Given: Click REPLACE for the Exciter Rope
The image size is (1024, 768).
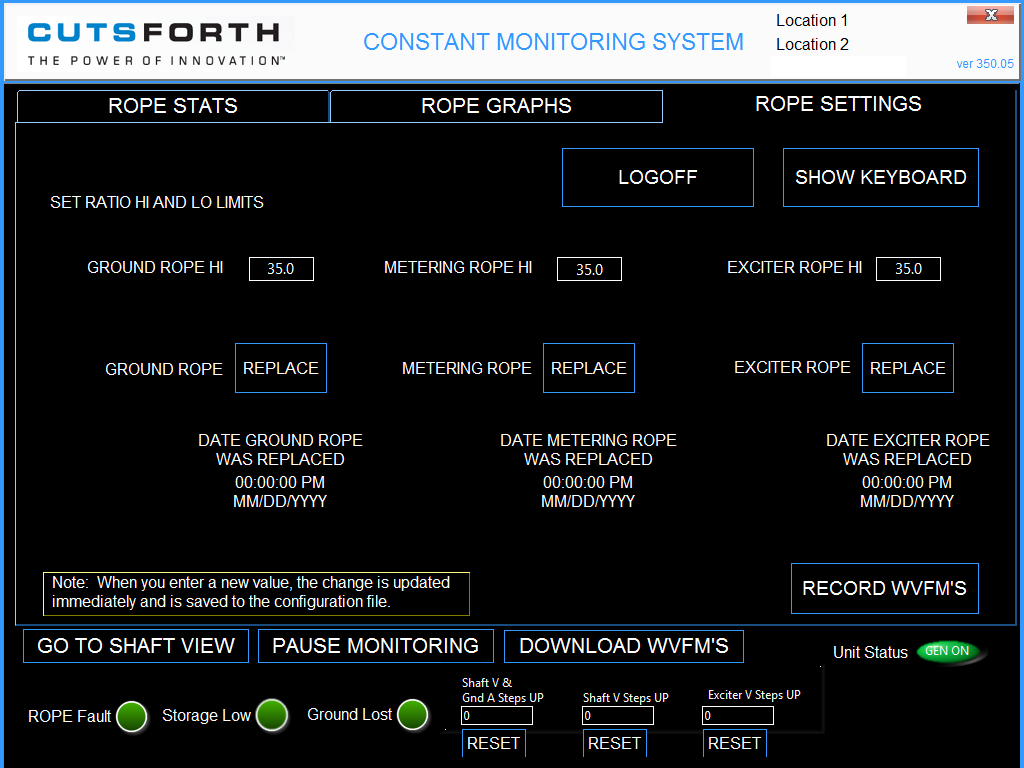Looking at the screenshot, I should (x=908, y=368).
